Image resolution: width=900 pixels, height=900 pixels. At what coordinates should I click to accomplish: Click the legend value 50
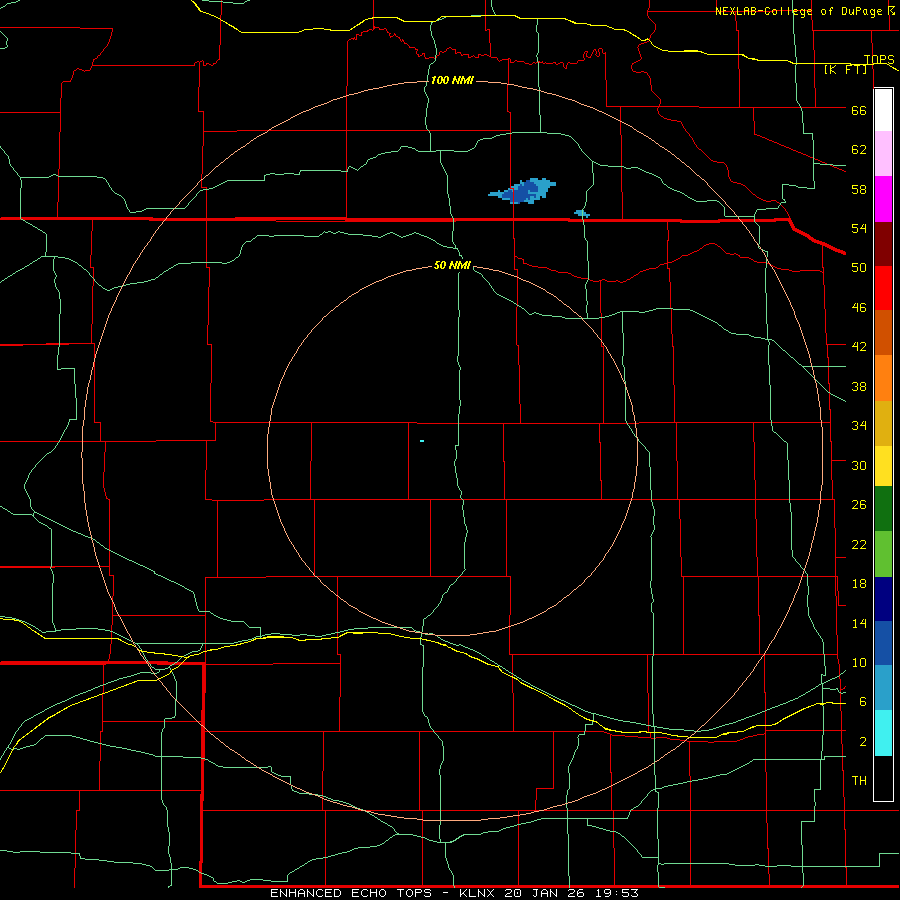[x=859, y=268]
